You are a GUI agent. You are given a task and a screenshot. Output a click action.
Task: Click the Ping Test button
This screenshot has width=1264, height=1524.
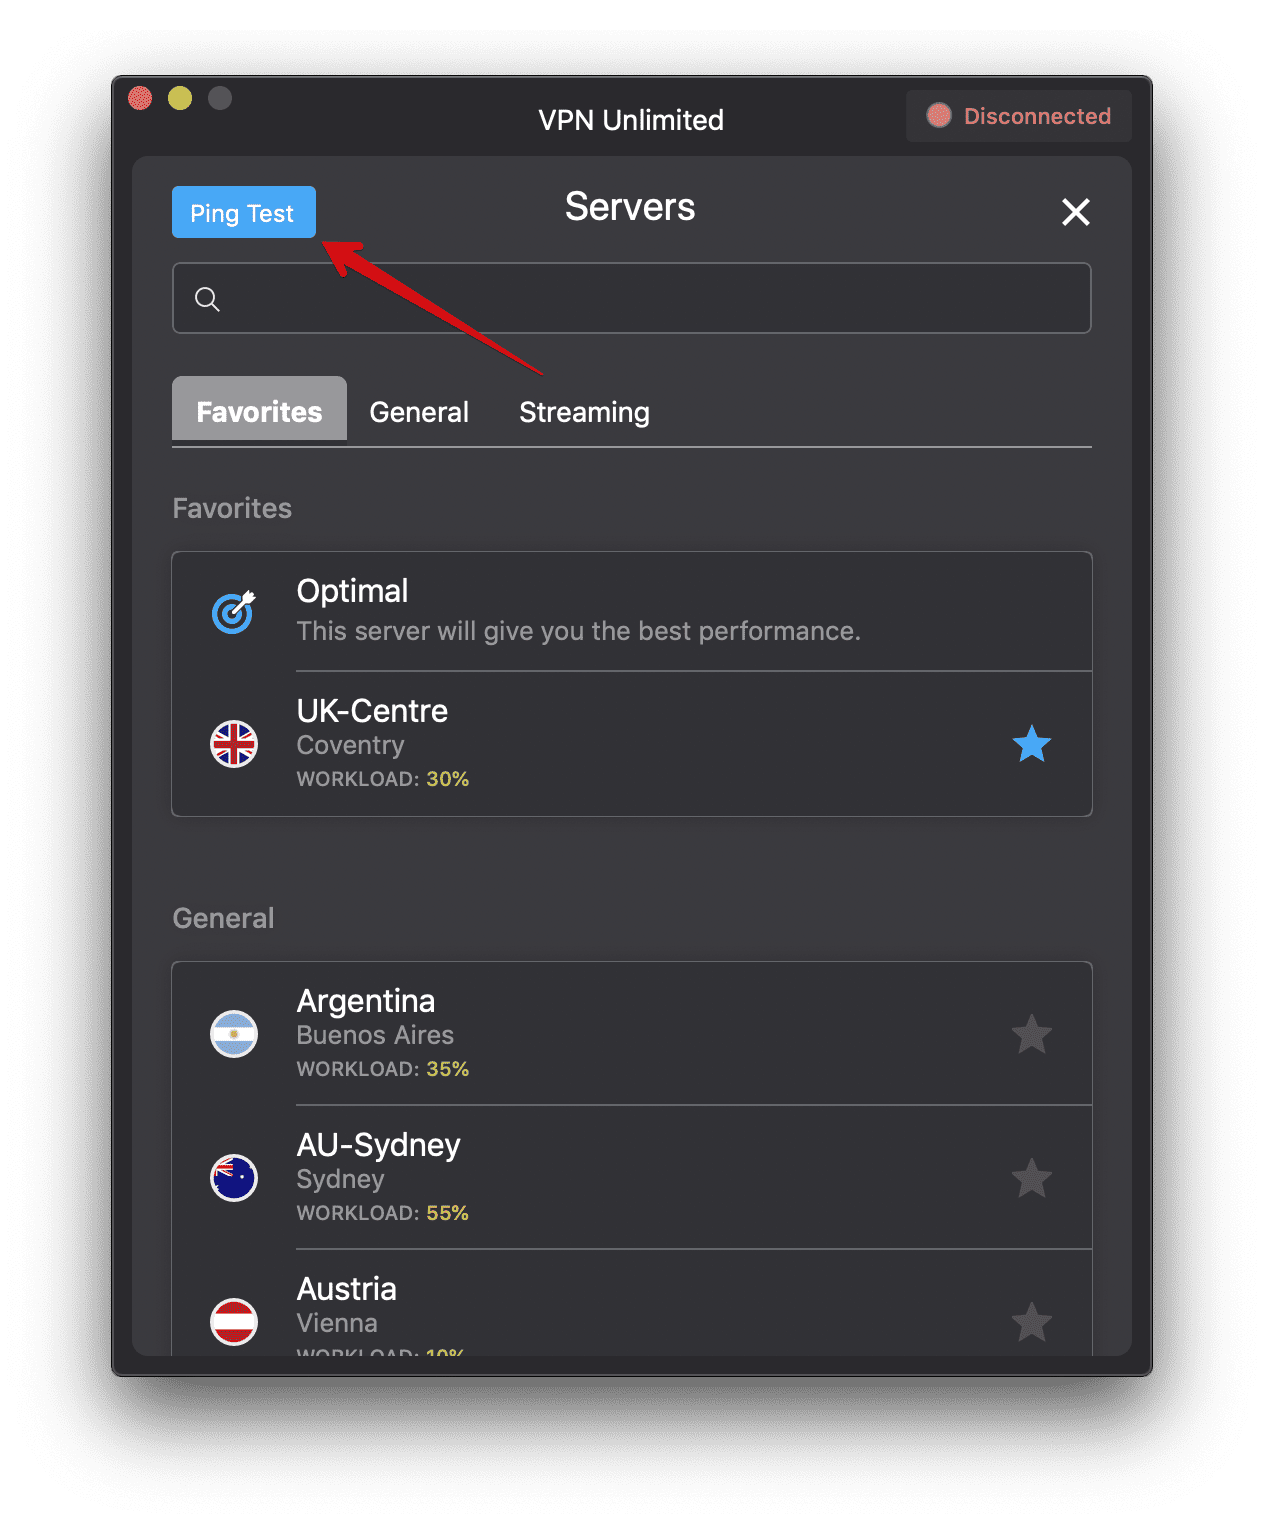pyautogui.click(x=243, y=211)
